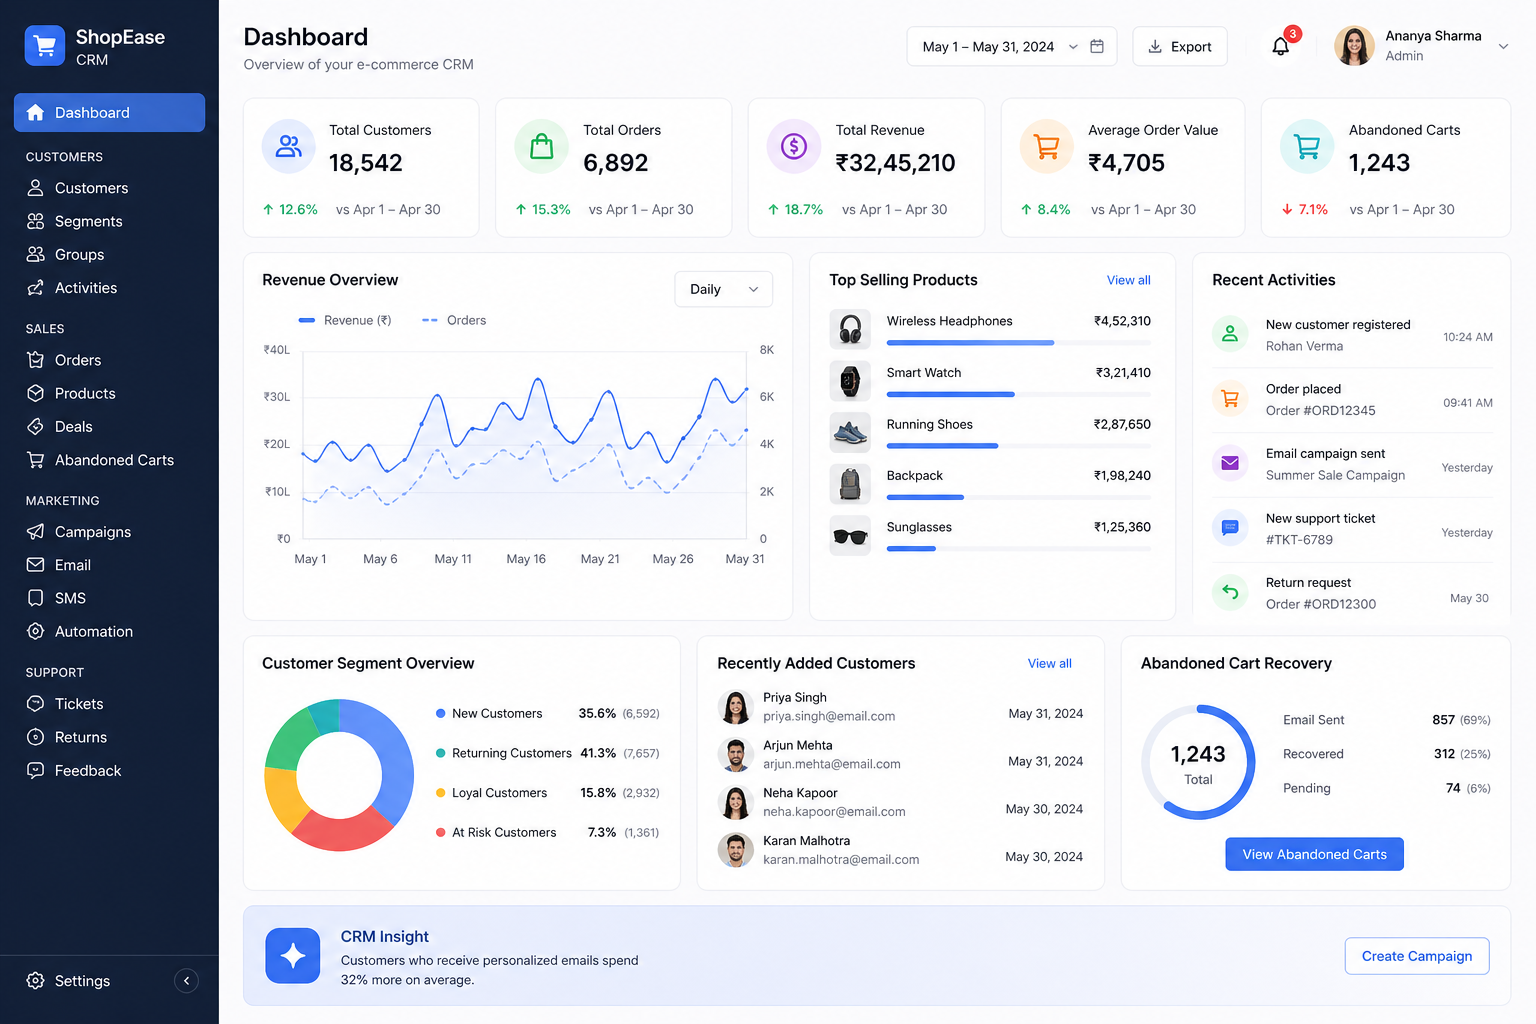The height and width of the screenshot is (1024, 1536).
Task: Click the Ananya Sharma profile avatar
Action: point(1354,46)
